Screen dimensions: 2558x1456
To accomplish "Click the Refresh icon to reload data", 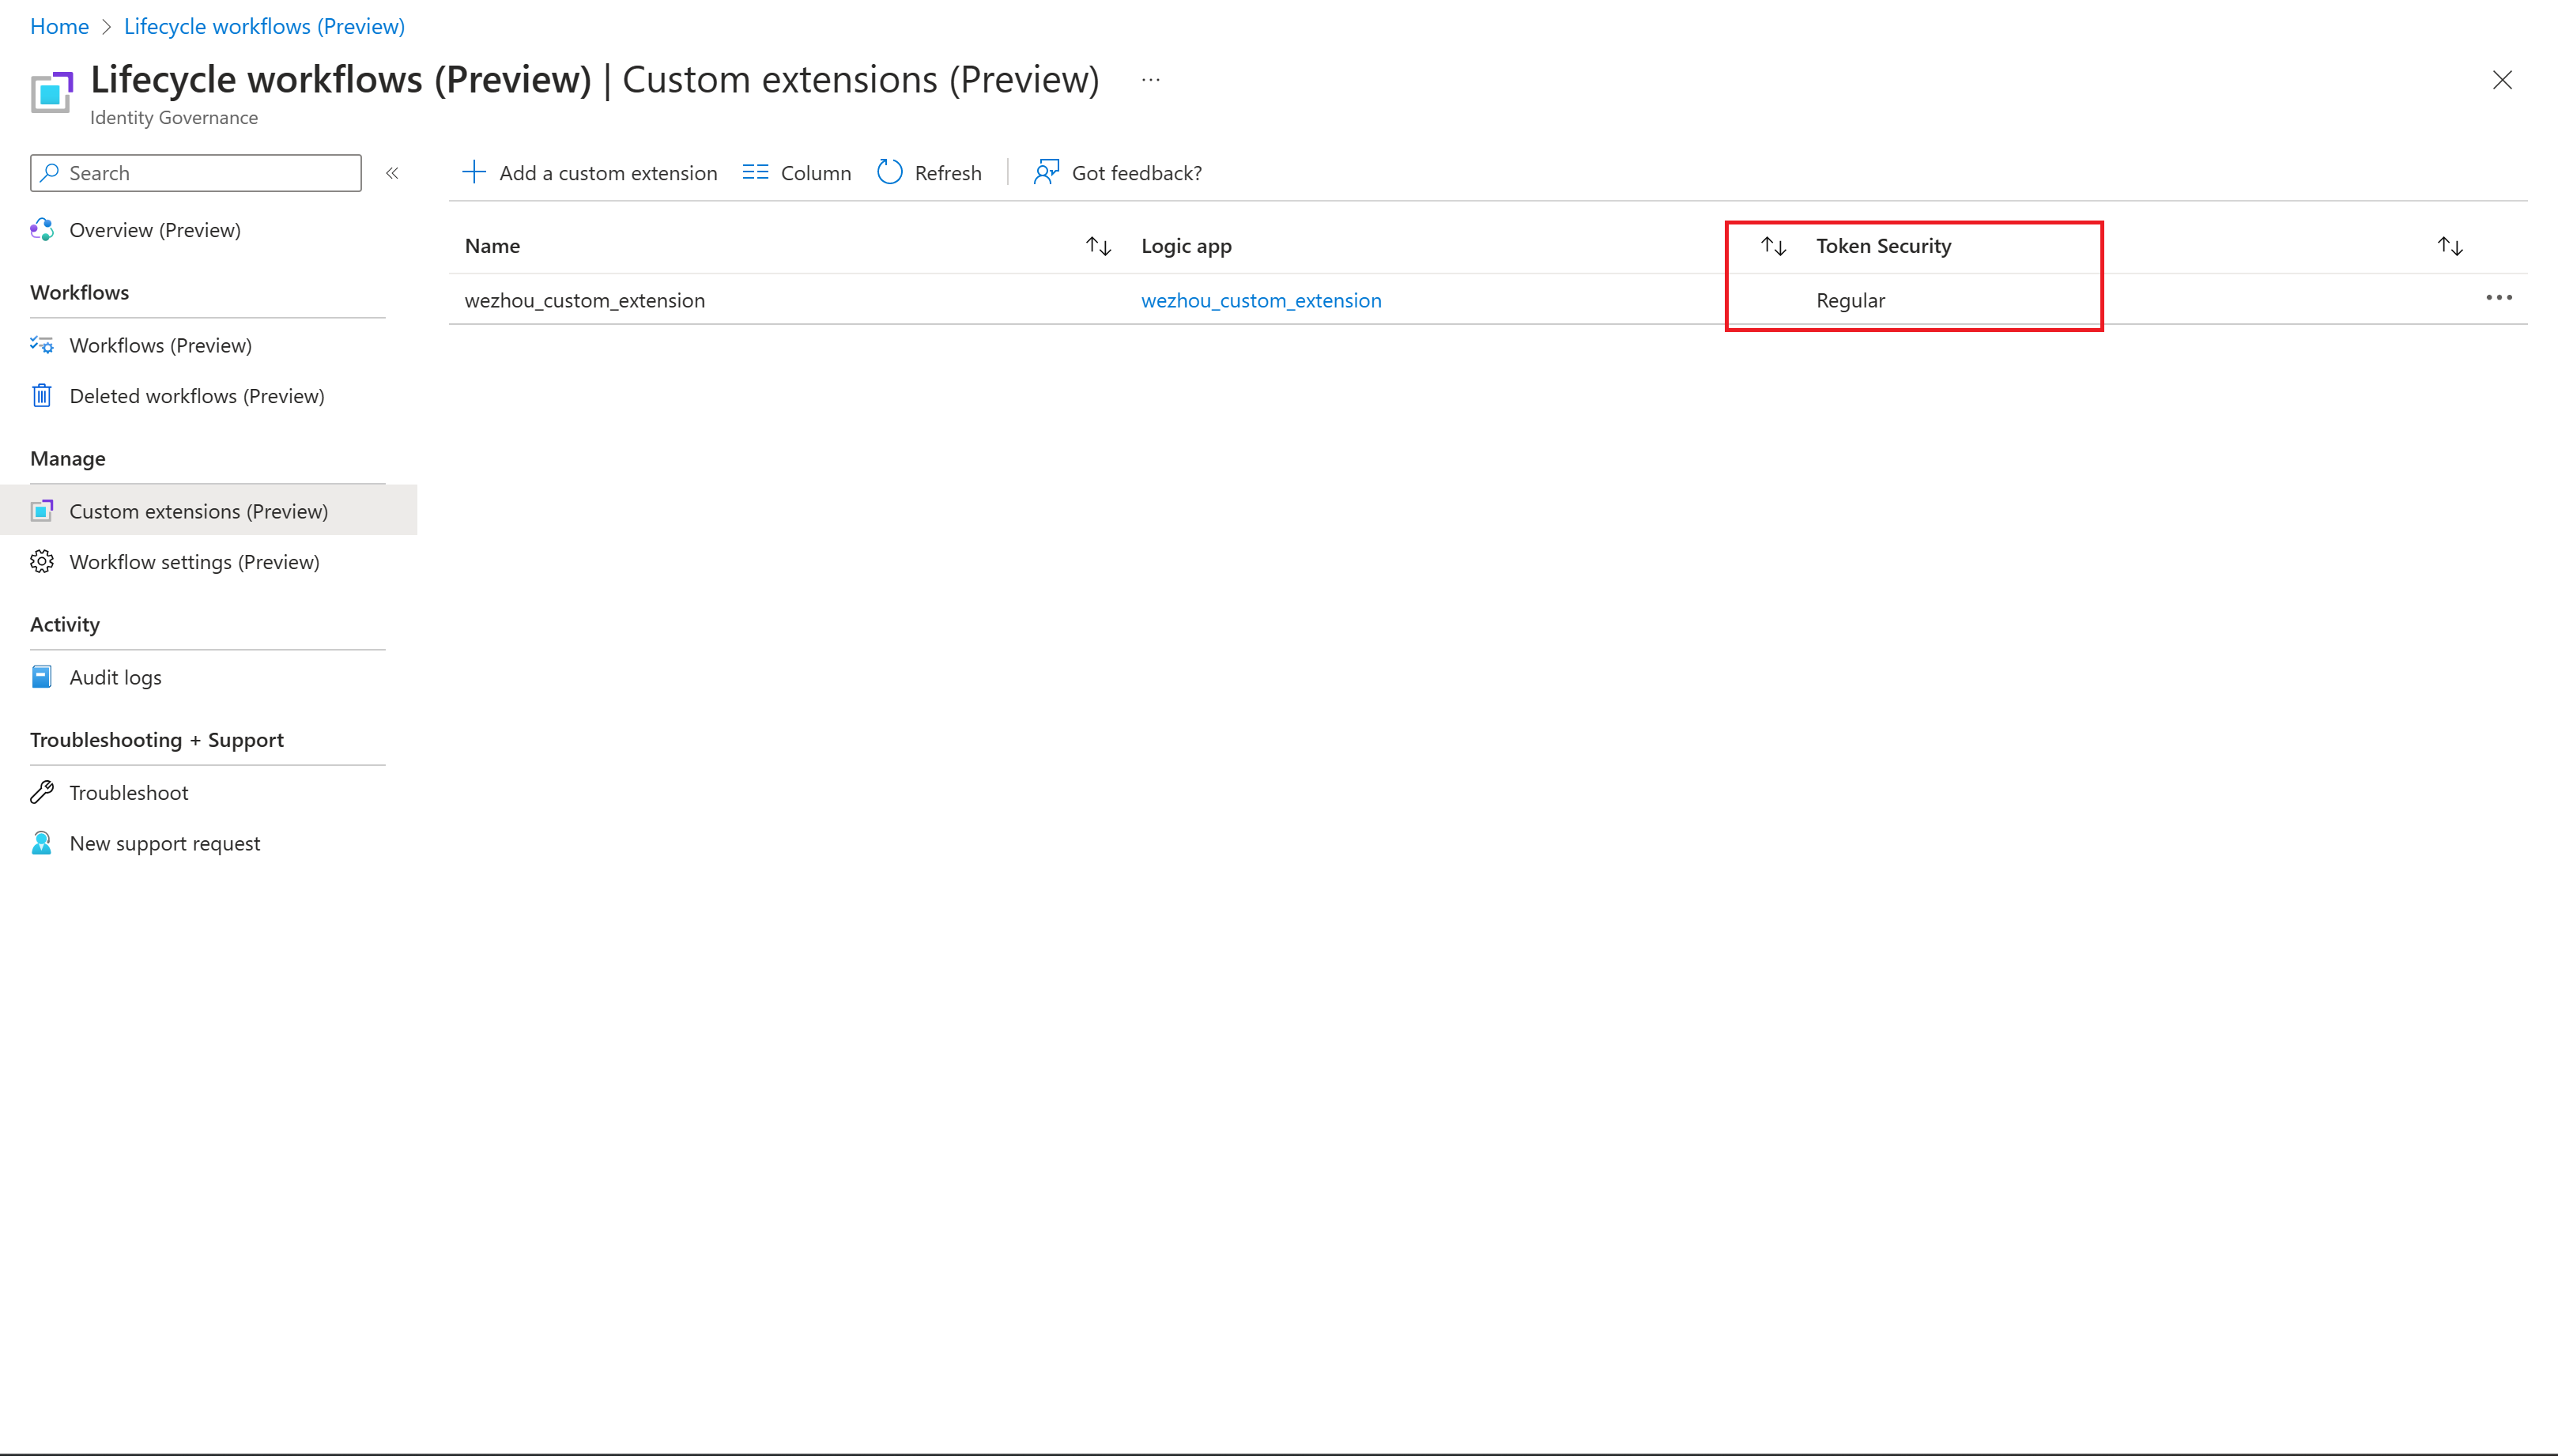I will click(x=889, y=171).
